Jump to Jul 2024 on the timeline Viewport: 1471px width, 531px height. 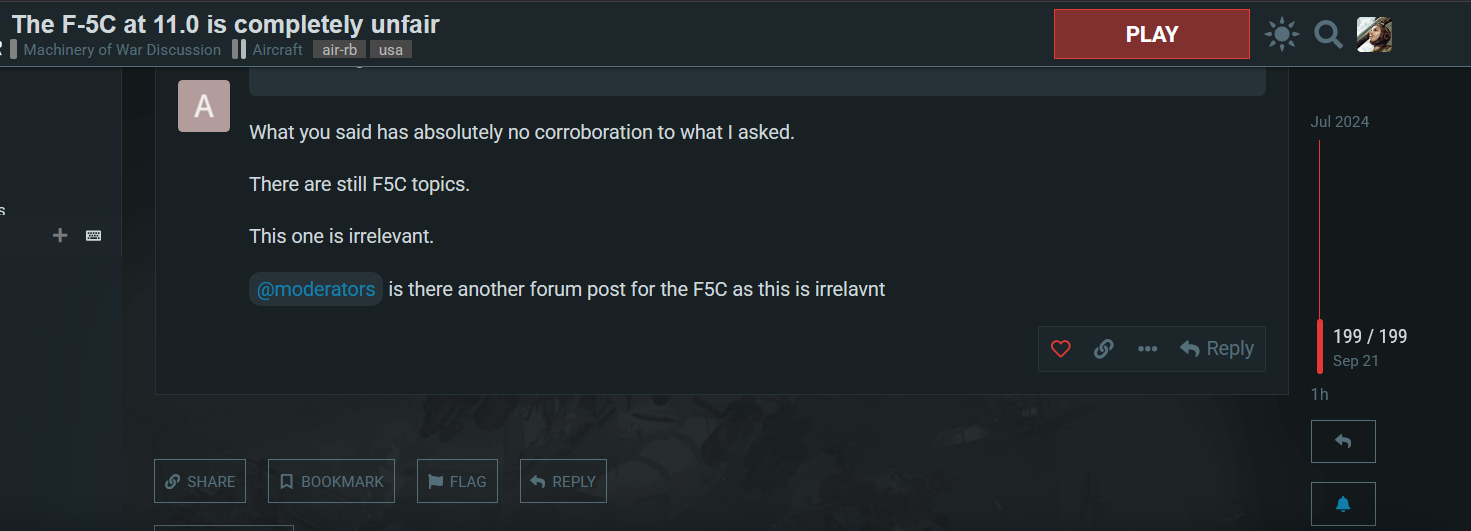[x=1339, y=122]
